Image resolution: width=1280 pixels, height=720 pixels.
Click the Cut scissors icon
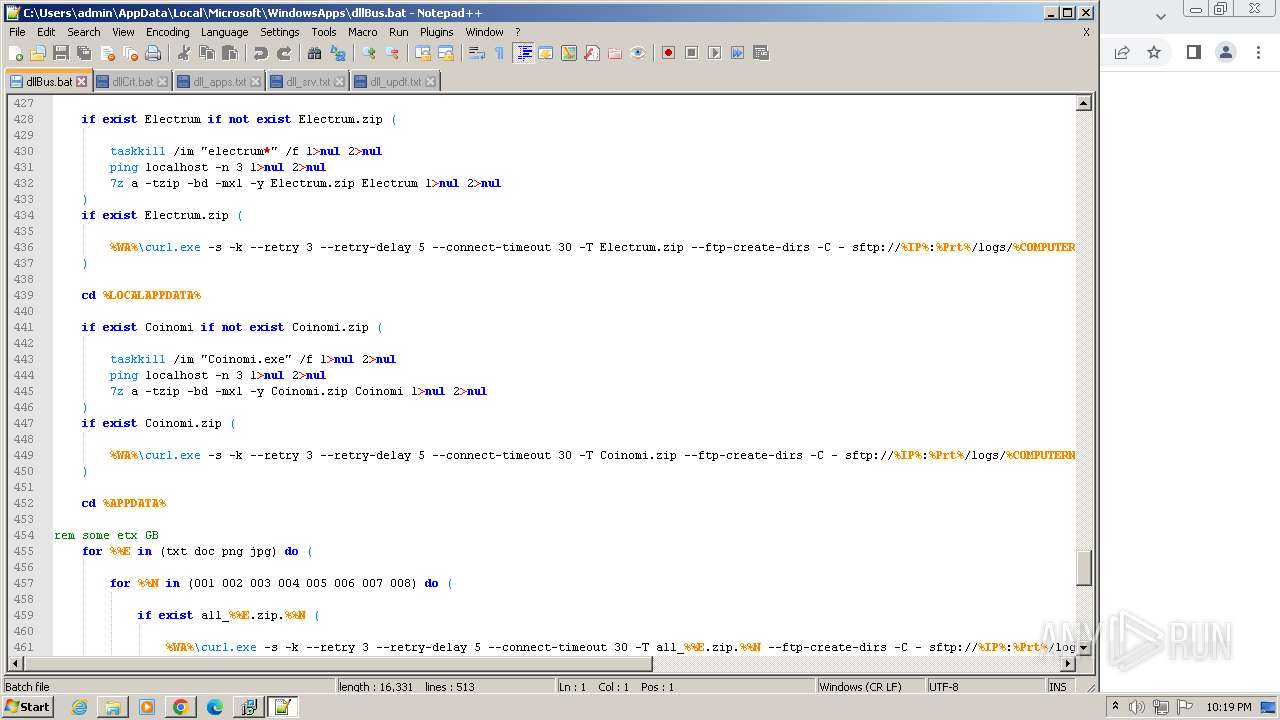tap(184, 53)
